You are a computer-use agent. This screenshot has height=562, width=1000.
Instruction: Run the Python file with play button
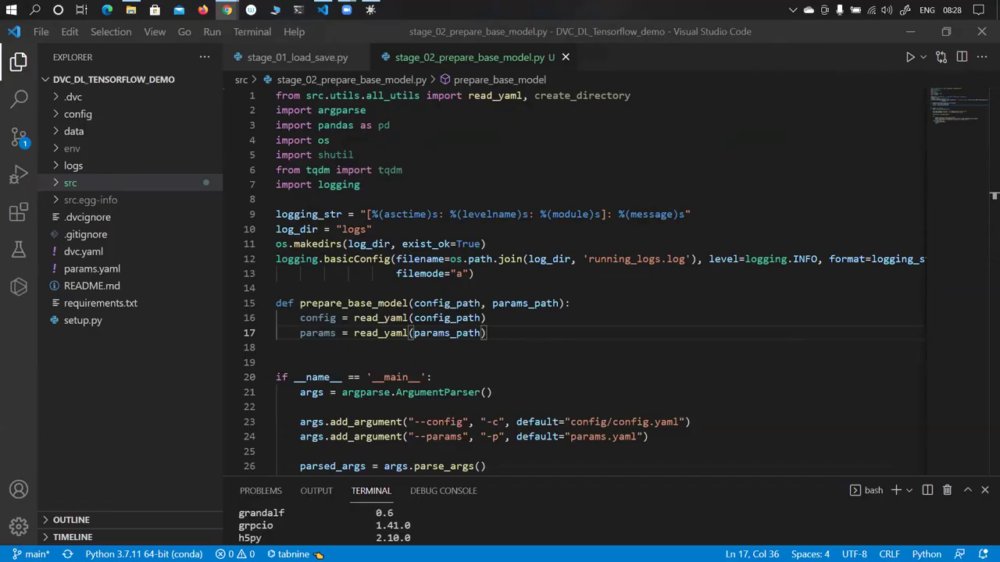[x=910, y=57]
